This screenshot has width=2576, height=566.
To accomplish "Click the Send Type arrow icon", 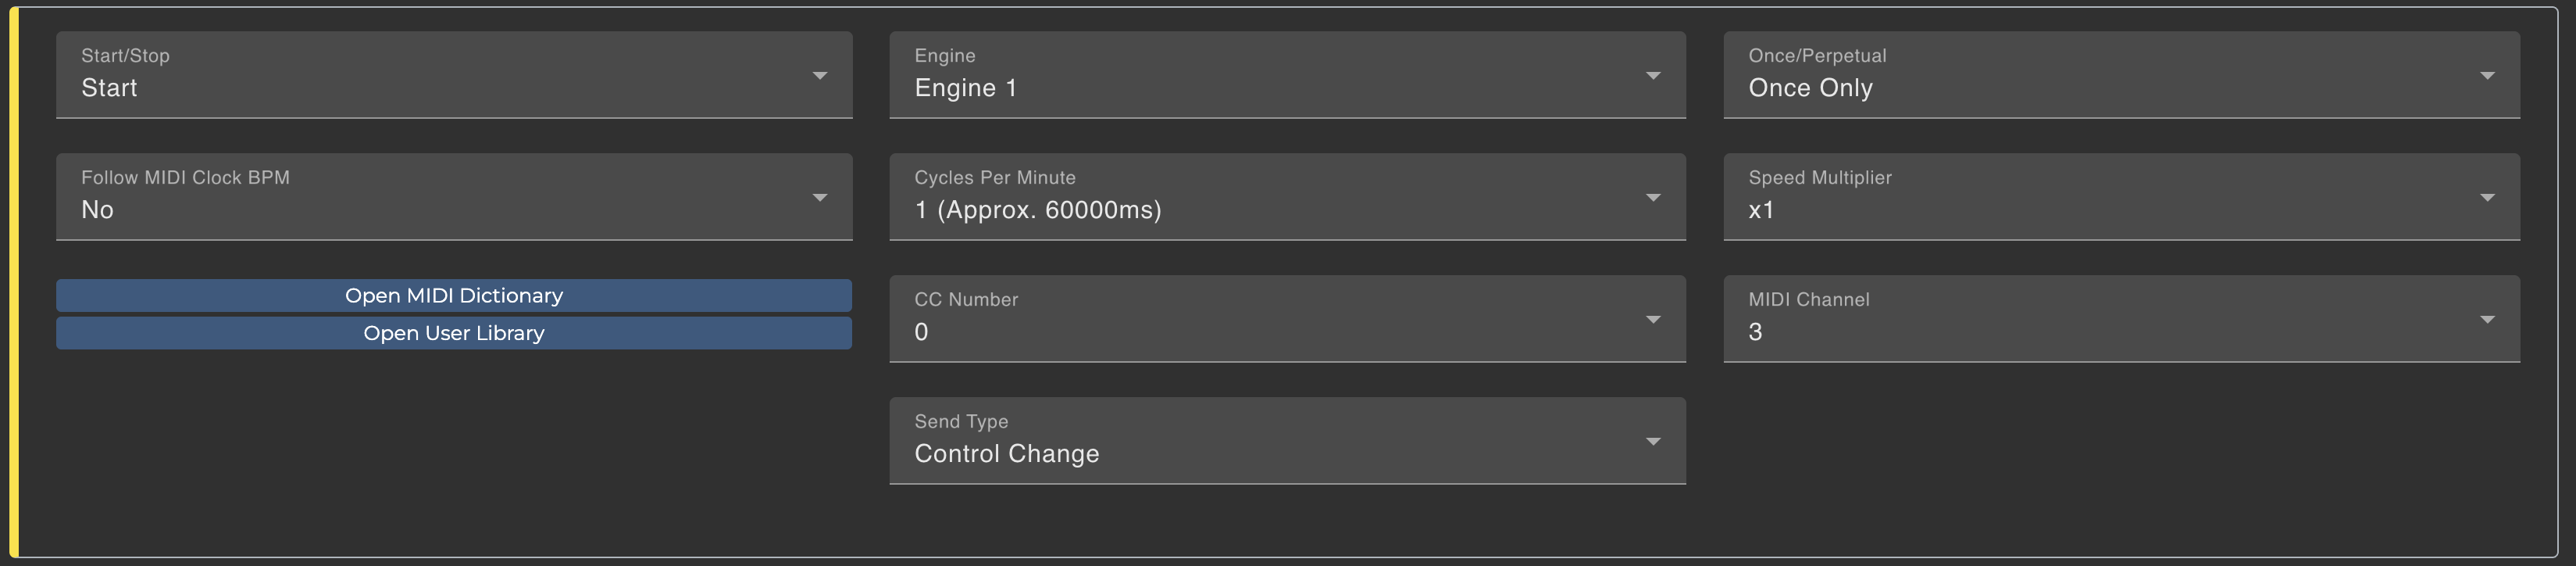I will pyautogui.click(x=1653, y=442).
